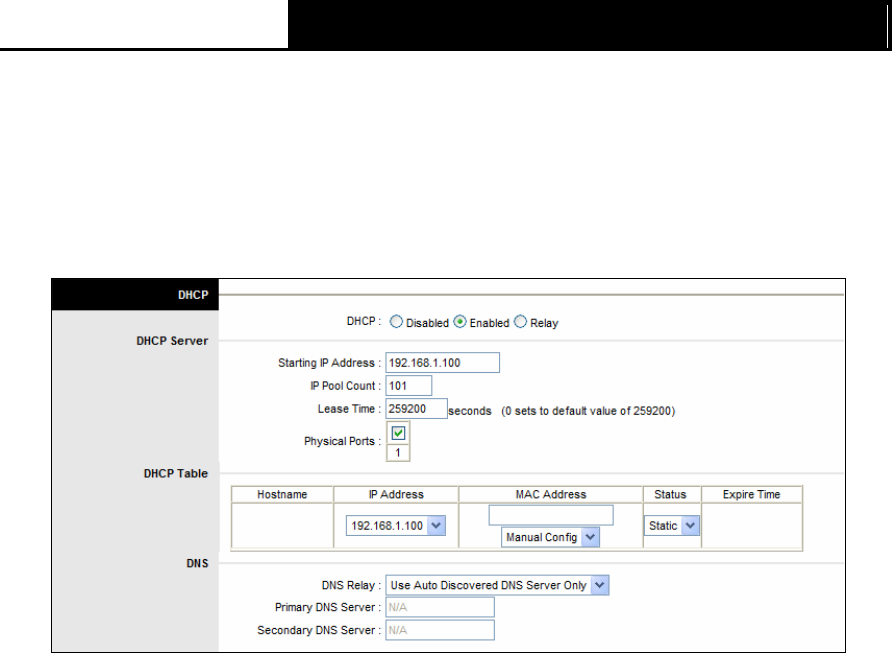Viewport: 892px width, 653px height.
Task: Click the default value 259200 note
Action: pyautogui.click(x=588, y=411)
